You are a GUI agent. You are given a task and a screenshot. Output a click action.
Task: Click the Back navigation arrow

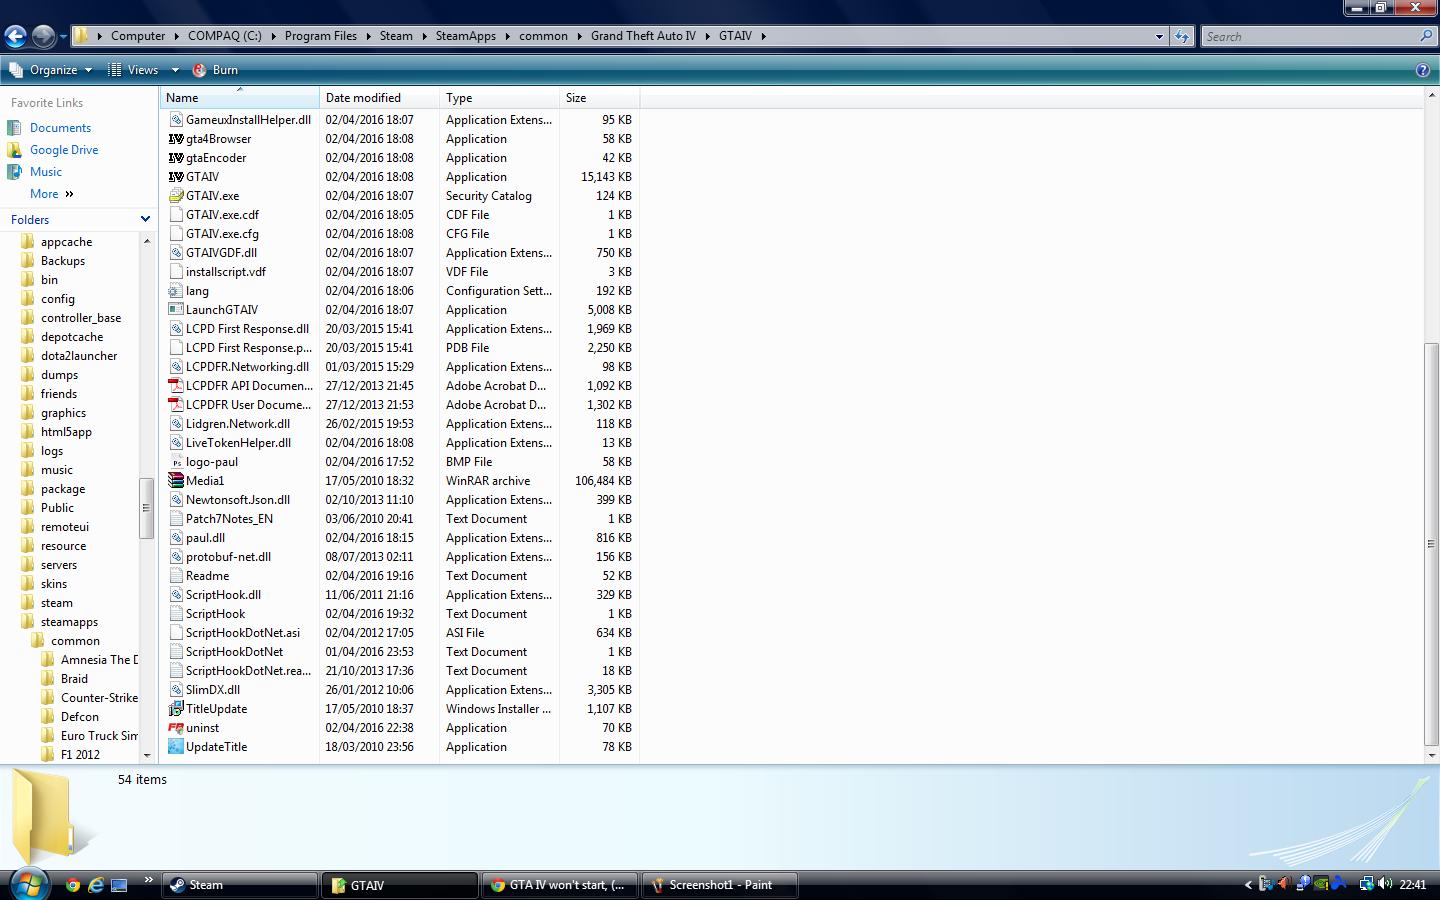click(x=14, y=36)
